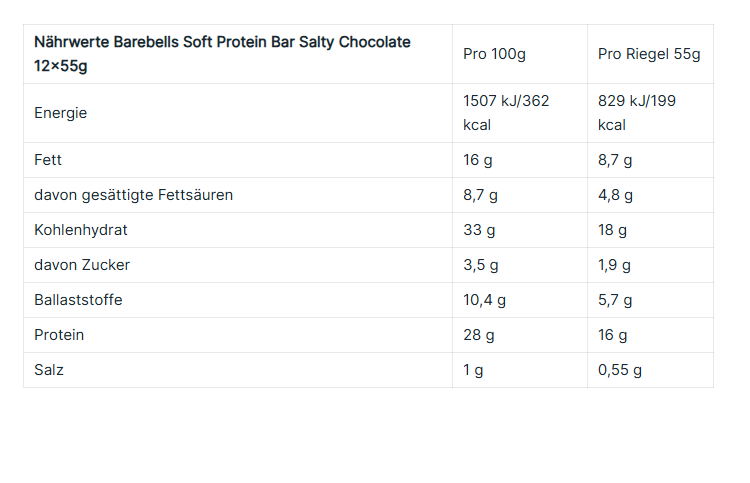Click the '1507 kJ/362 kcal' energy value
The width and height of the screenshot is (750, 483).
tap(506, 113)
